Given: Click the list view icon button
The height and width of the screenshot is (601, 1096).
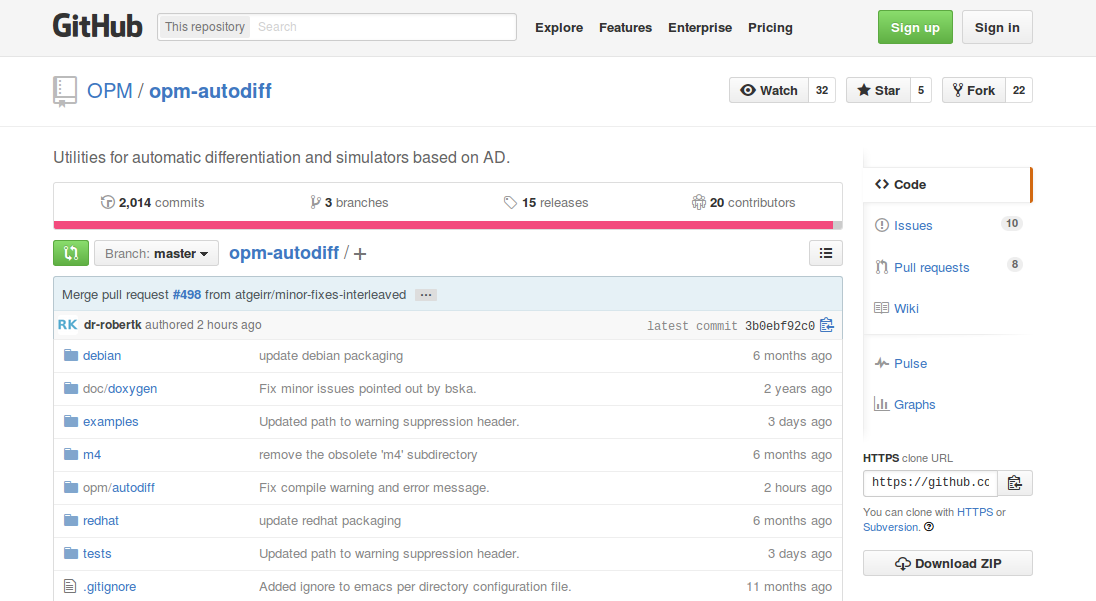Looking at the screenshot, I should [x=825, y=253].
